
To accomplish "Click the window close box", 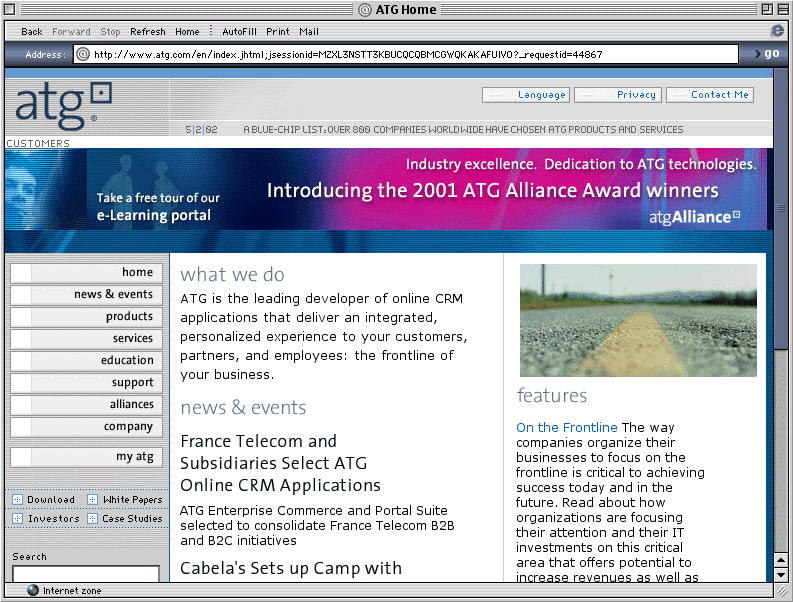I will [x=10, y=9].
